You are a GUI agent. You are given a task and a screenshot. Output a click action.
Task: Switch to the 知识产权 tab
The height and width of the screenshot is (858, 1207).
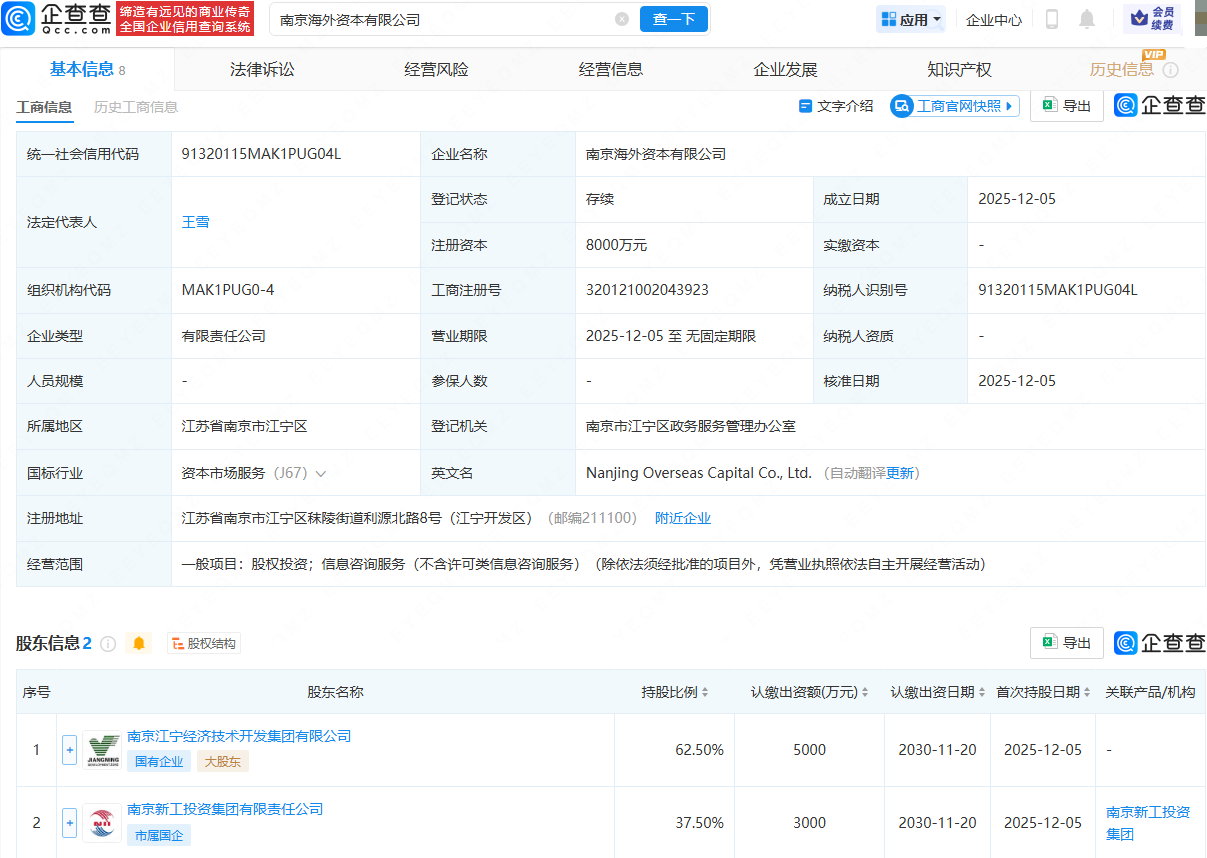(959, 69)
